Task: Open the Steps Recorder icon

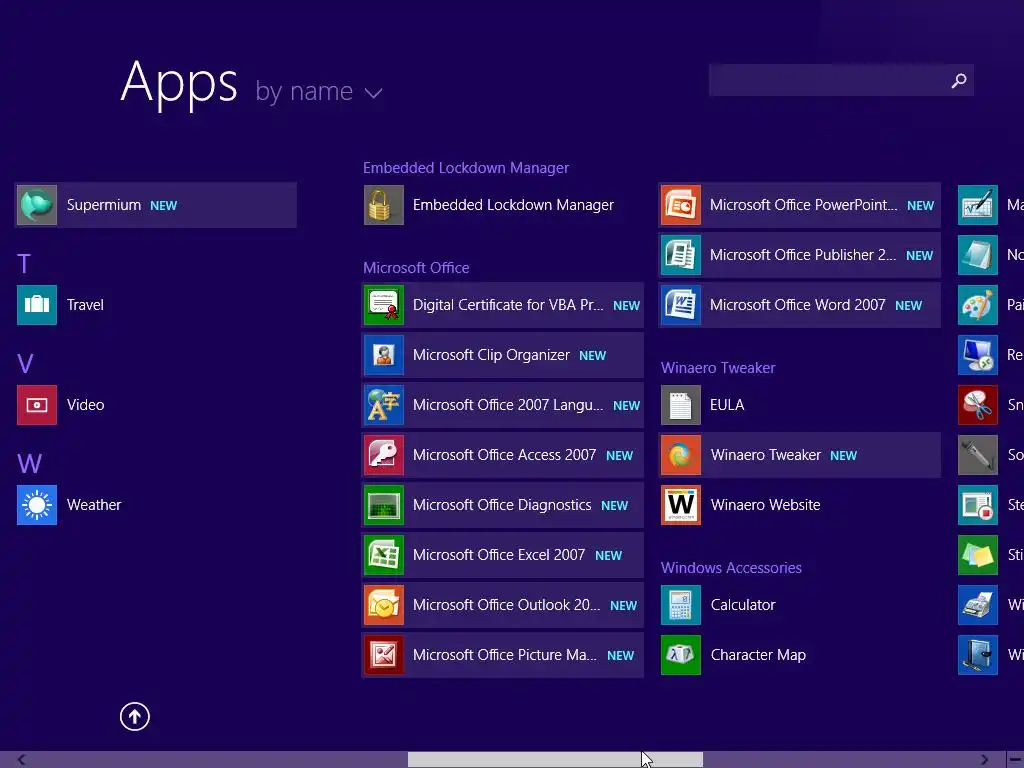Action: (978, 505)
